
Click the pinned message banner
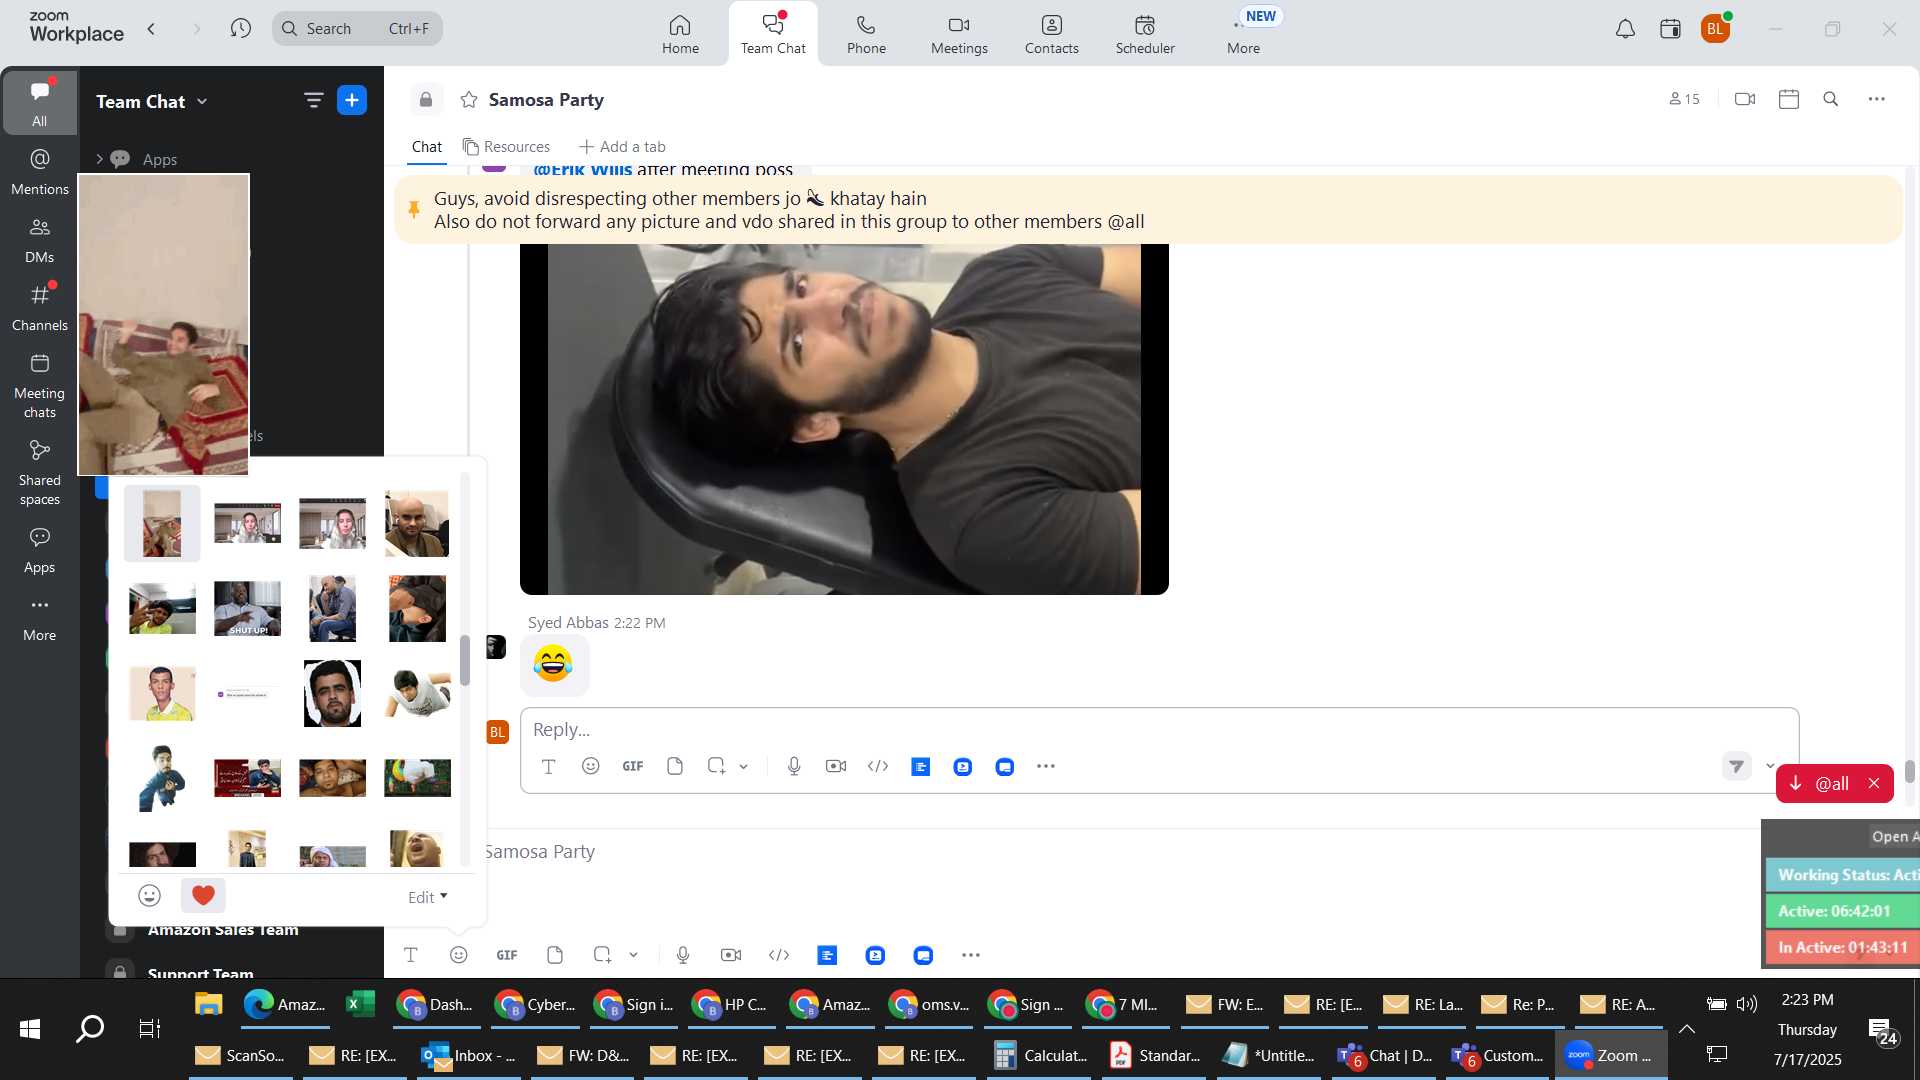(x=1148, y=210)
